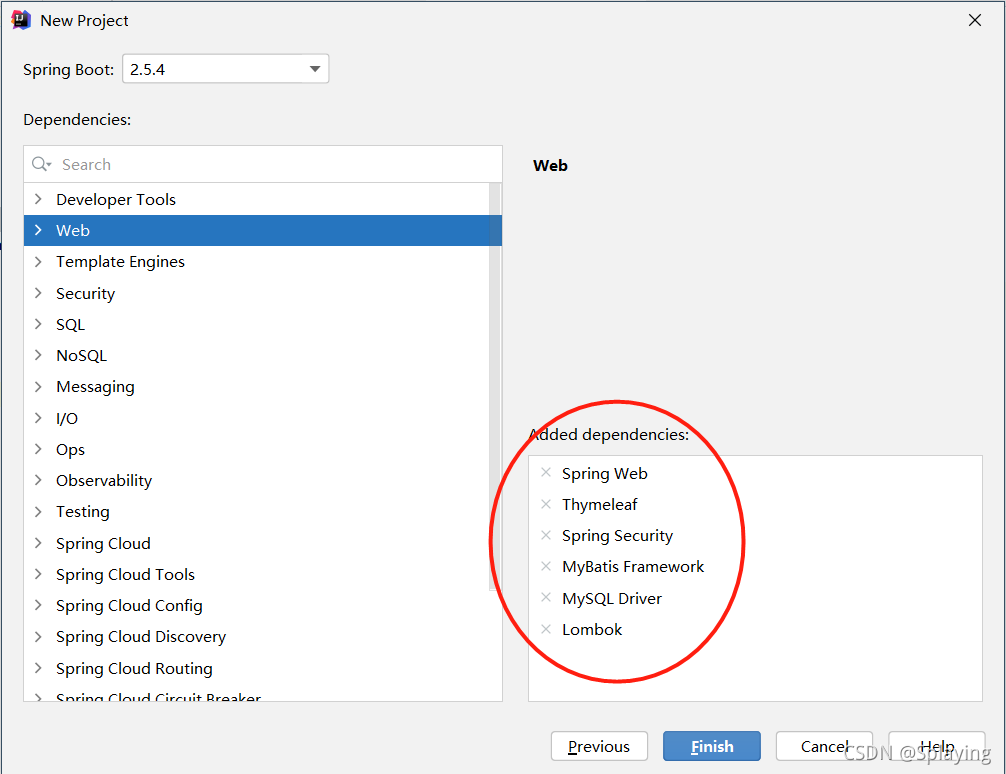Remove Lombok dependency with its X icon
This screenshot has width=1006, height=774.
click(x=546, y=629)
